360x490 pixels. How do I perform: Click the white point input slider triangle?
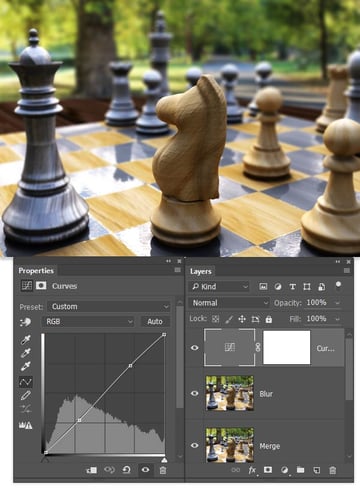click(164, 460)
